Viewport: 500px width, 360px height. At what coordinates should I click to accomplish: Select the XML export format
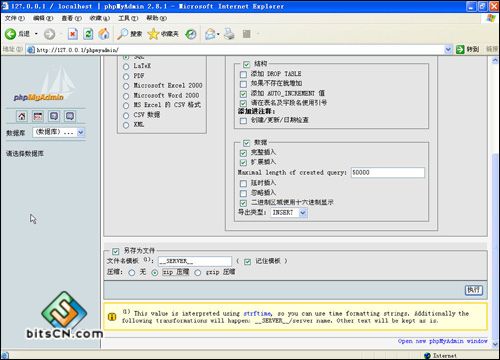pos(126,125)
